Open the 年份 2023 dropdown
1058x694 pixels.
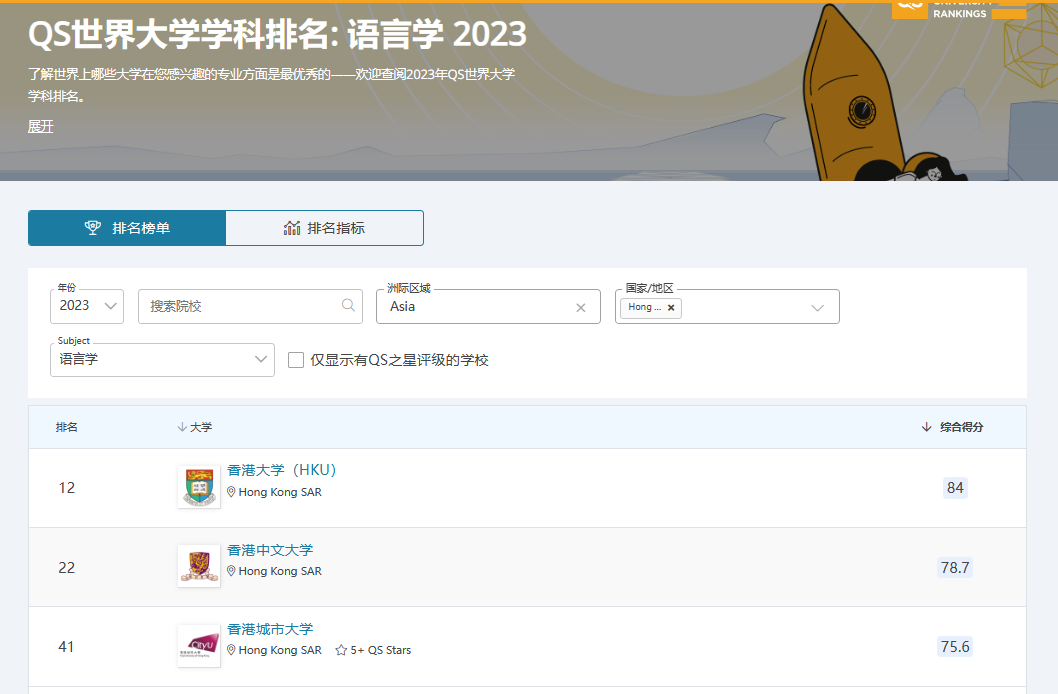click(87, 306)
